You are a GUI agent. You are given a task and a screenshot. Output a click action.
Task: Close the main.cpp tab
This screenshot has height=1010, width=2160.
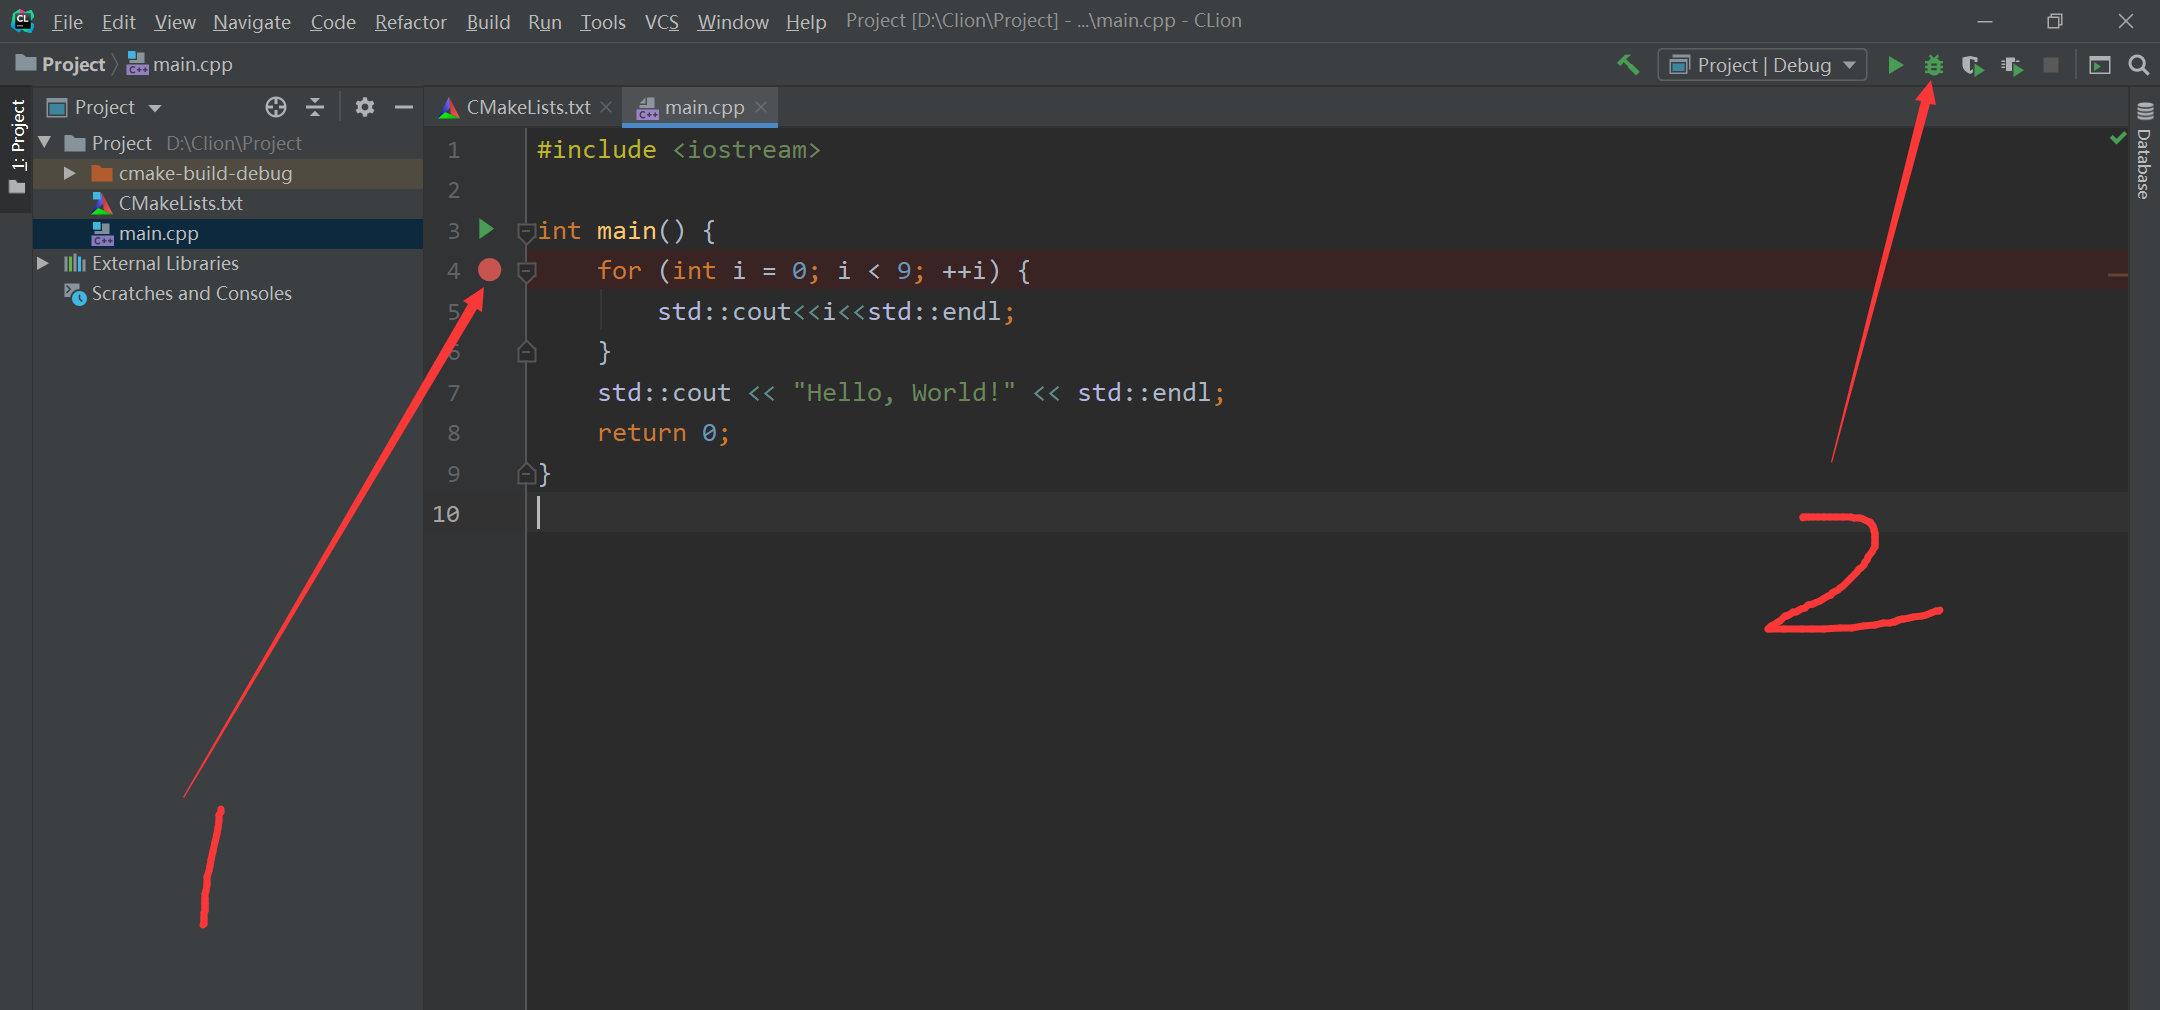(x=761, y=107)
